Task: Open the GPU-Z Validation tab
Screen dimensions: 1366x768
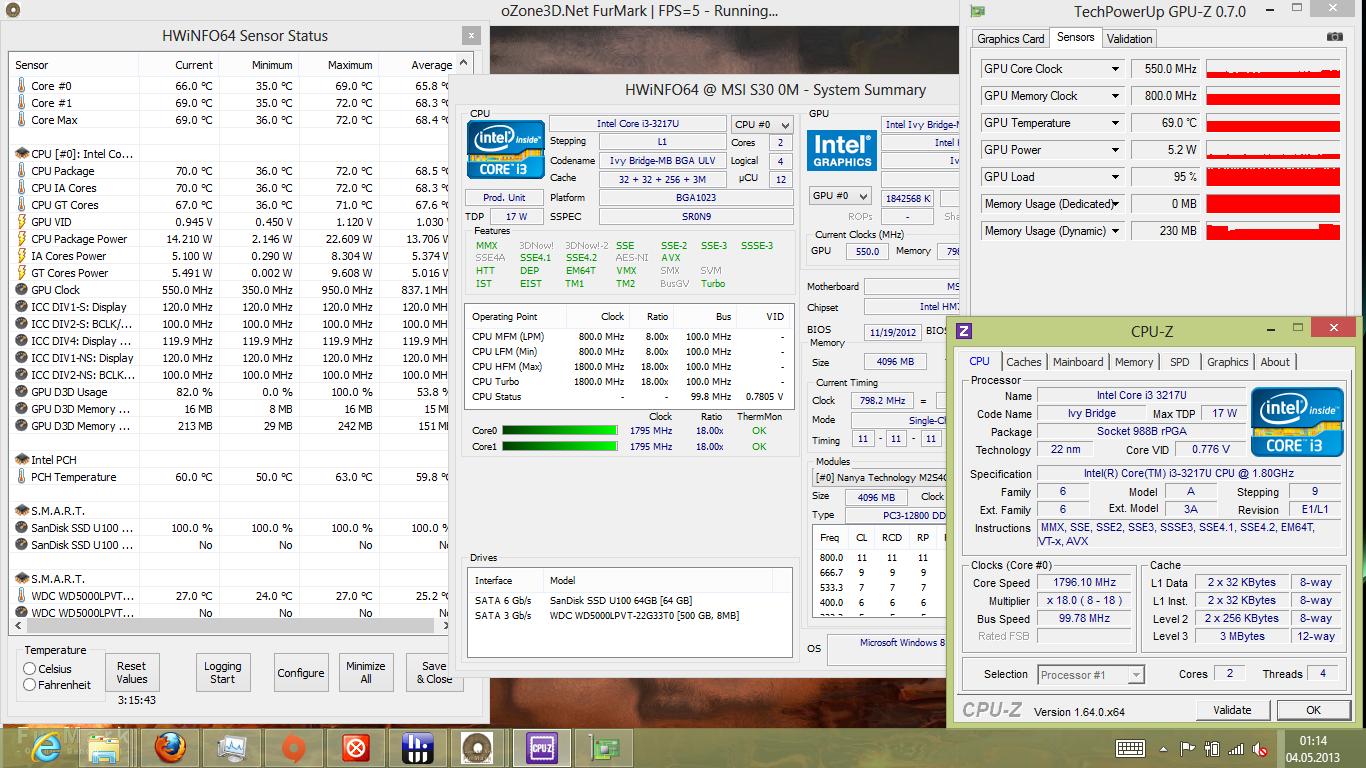Action: coord(1130,39)
